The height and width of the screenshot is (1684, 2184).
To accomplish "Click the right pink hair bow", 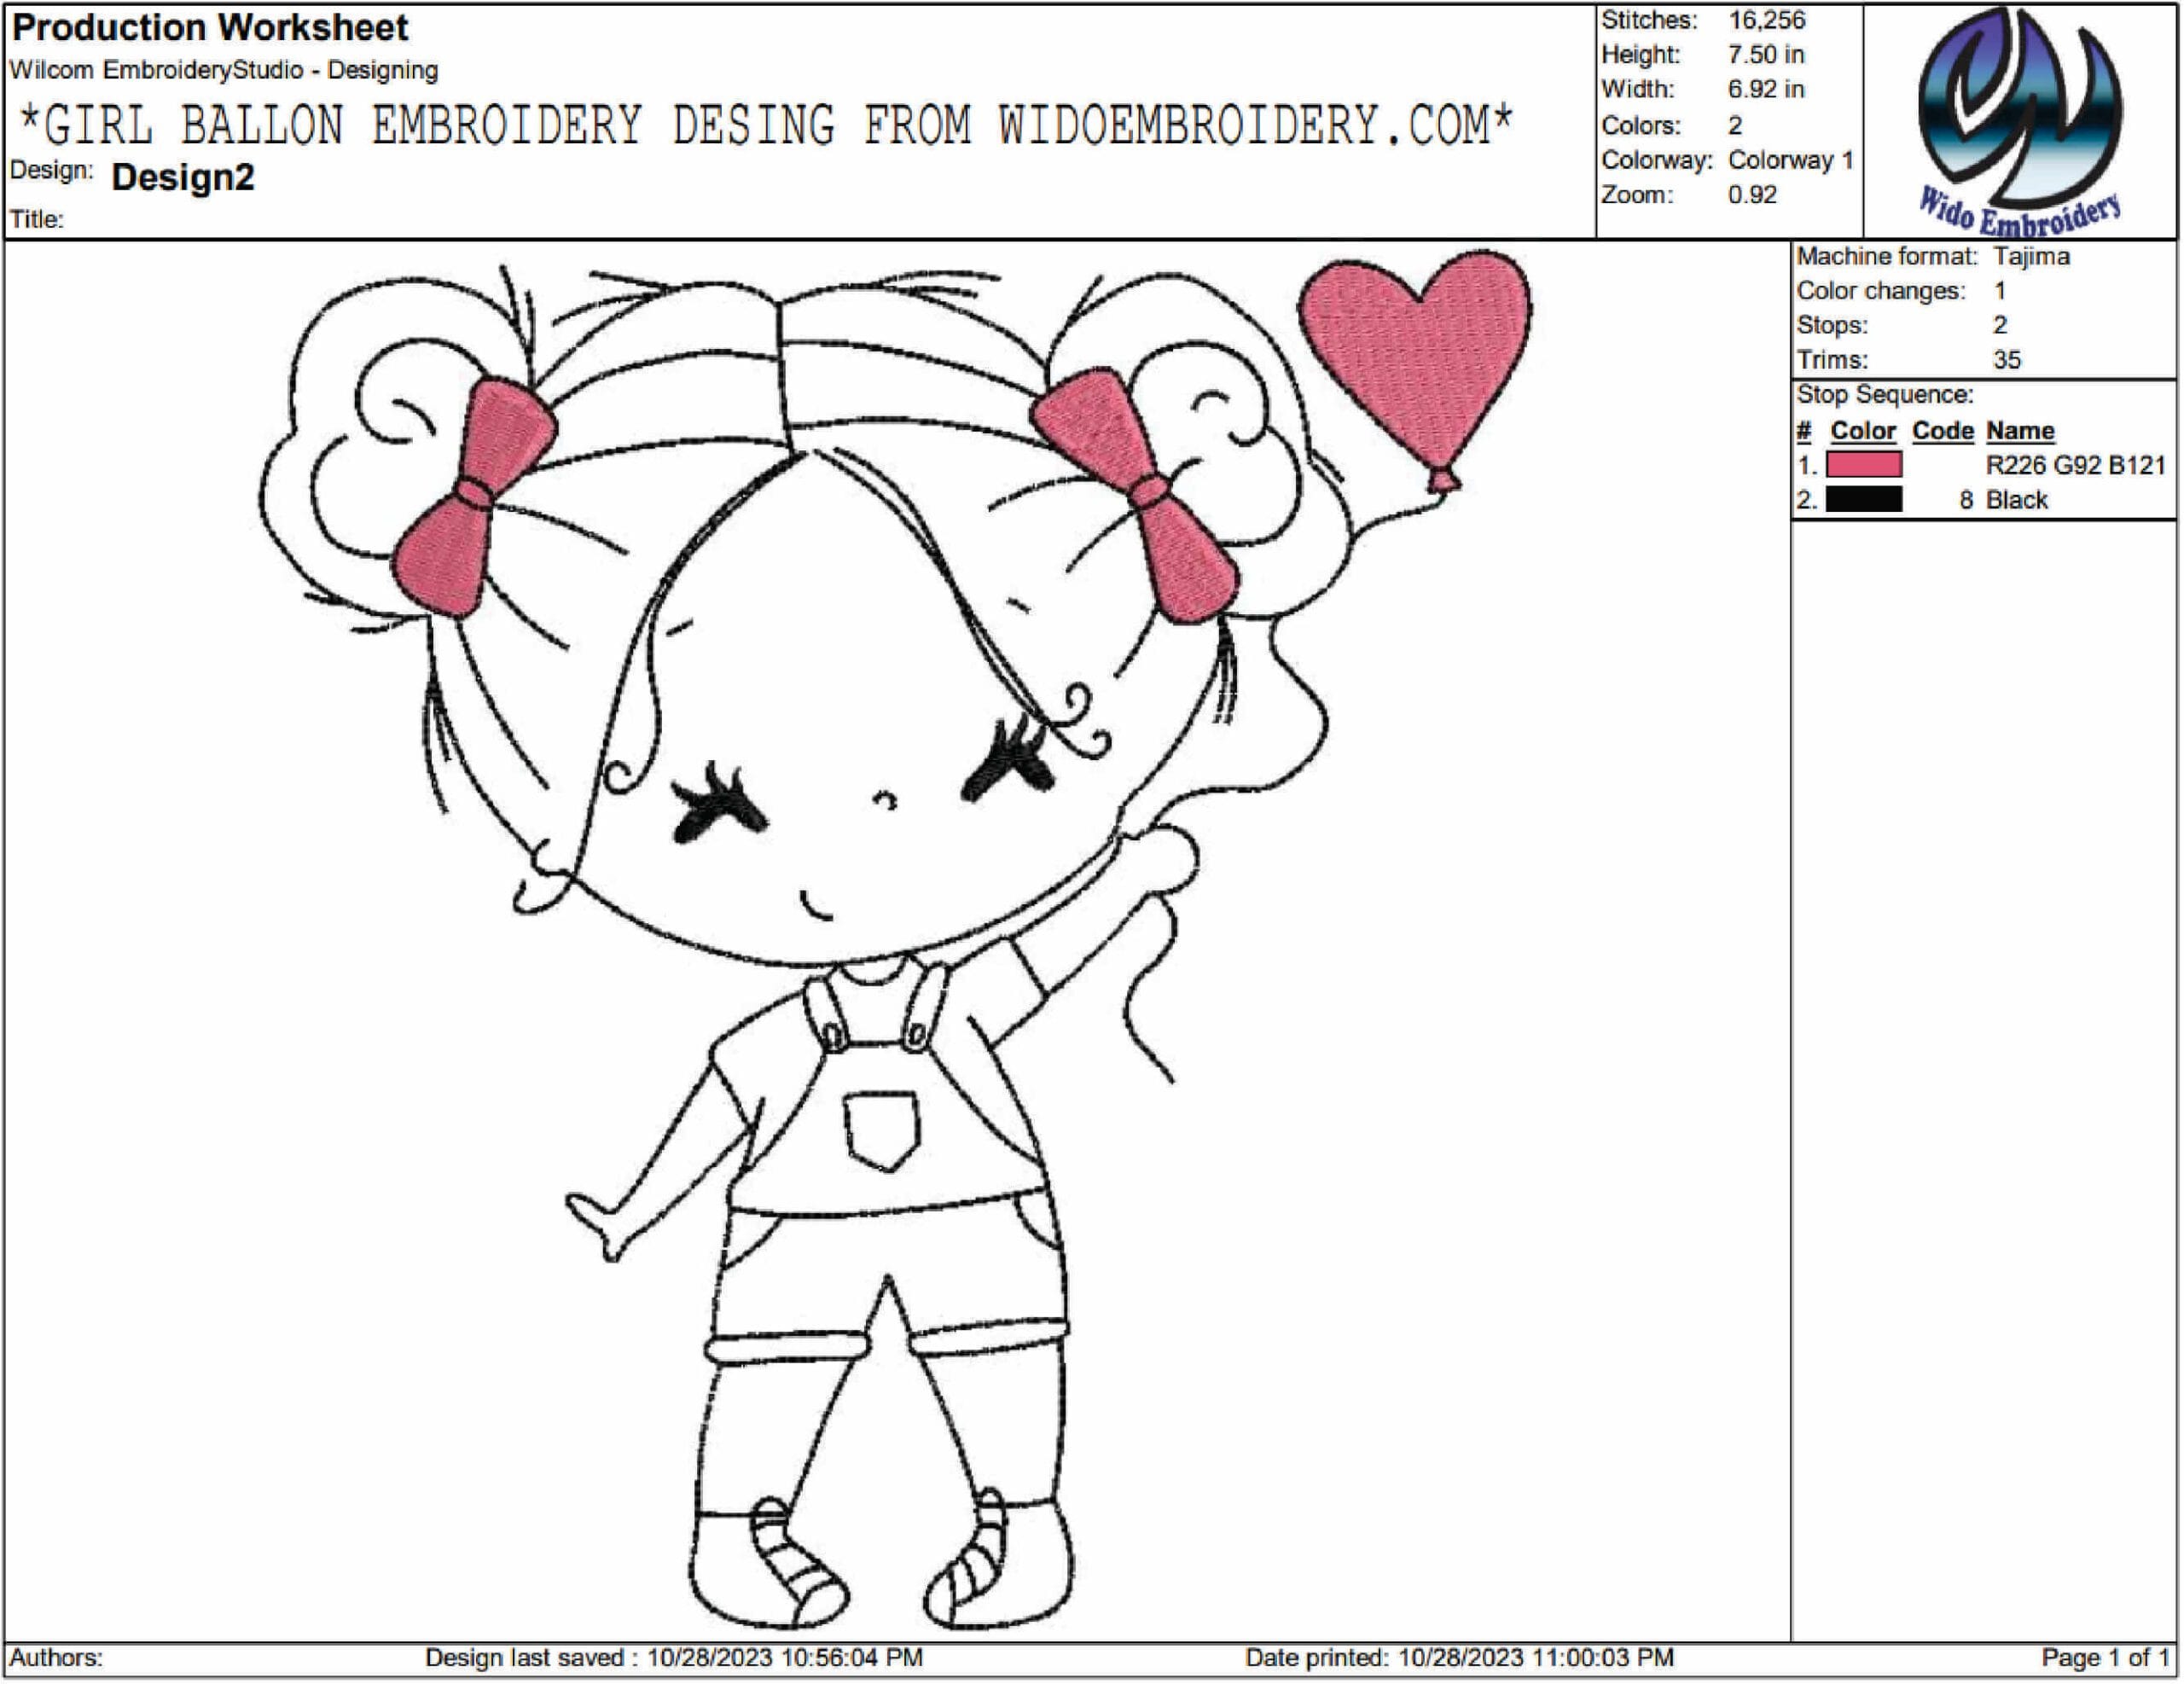I will point(1135,496).
